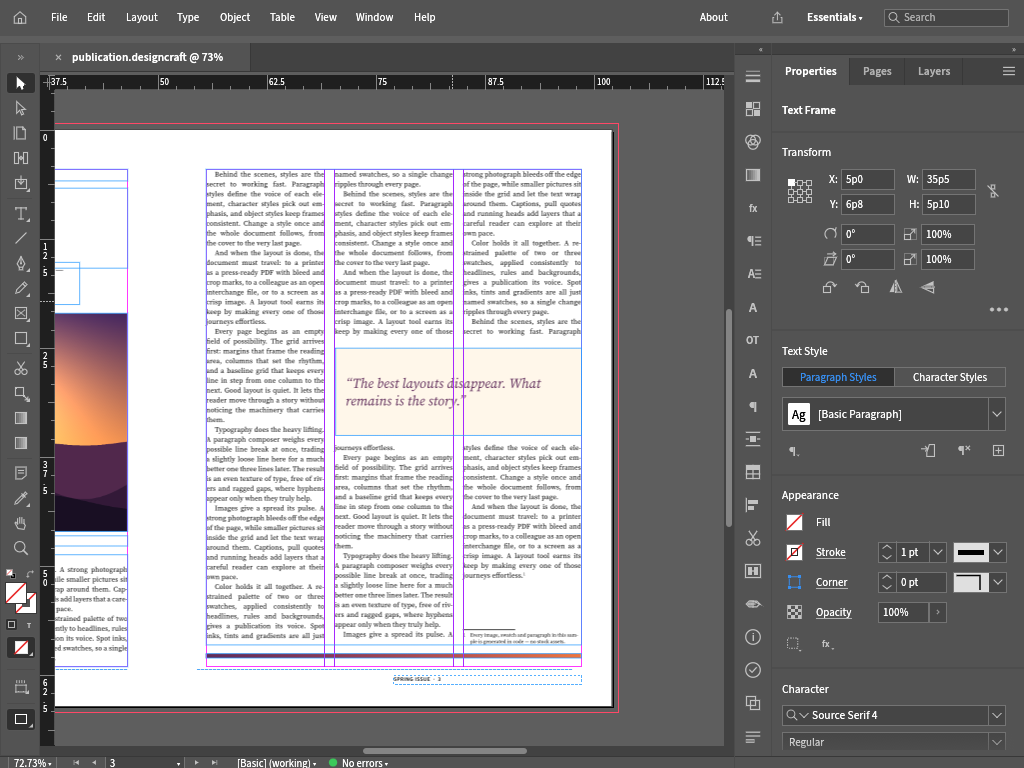Open the Source Serif 4 font dropdown
The image size is (1024, 768).
pyautogui.click(x=997, y=715)
